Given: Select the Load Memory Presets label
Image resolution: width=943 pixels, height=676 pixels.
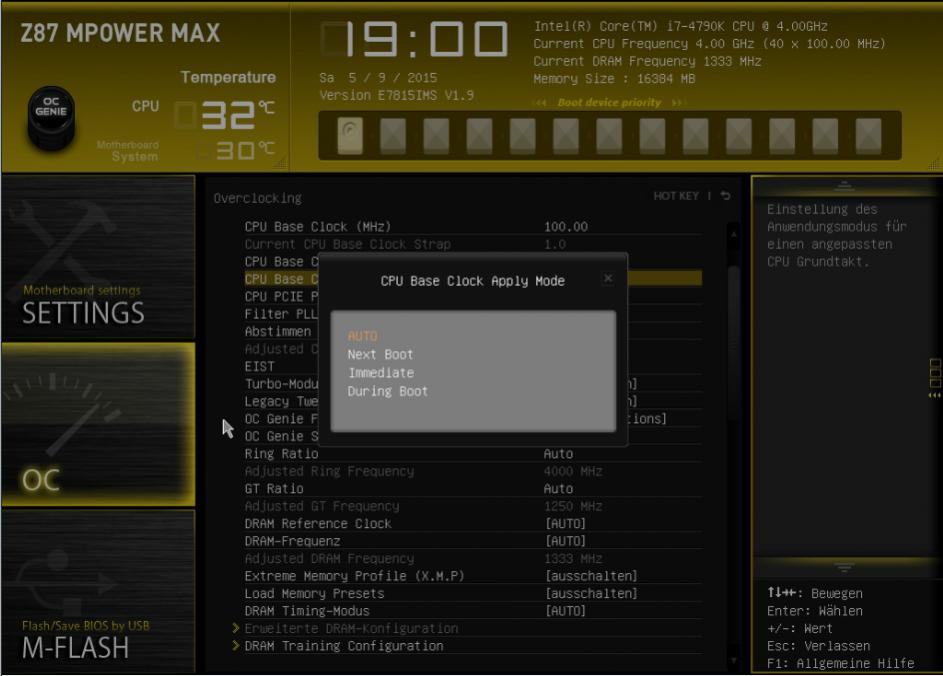Looking at the screenshot, I should click(x=314, y=594).
